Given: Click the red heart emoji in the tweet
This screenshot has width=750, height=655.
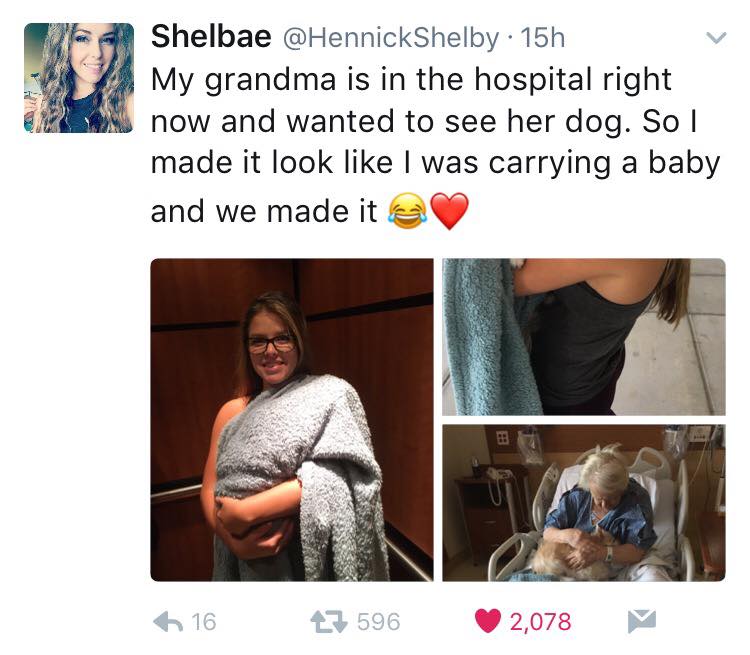Looking at the screenshot, I should tap(450, 211).
